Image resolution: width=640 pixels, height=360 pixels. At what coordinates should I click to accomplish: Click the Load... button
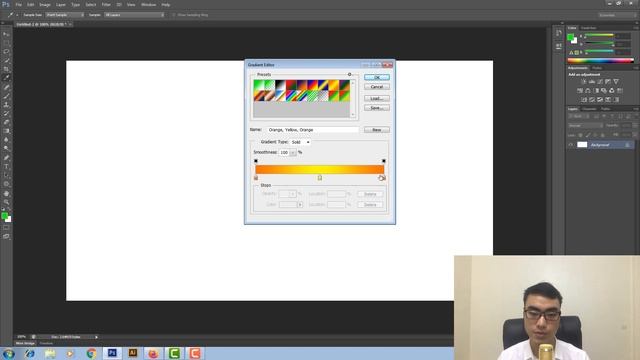point(377,98)
